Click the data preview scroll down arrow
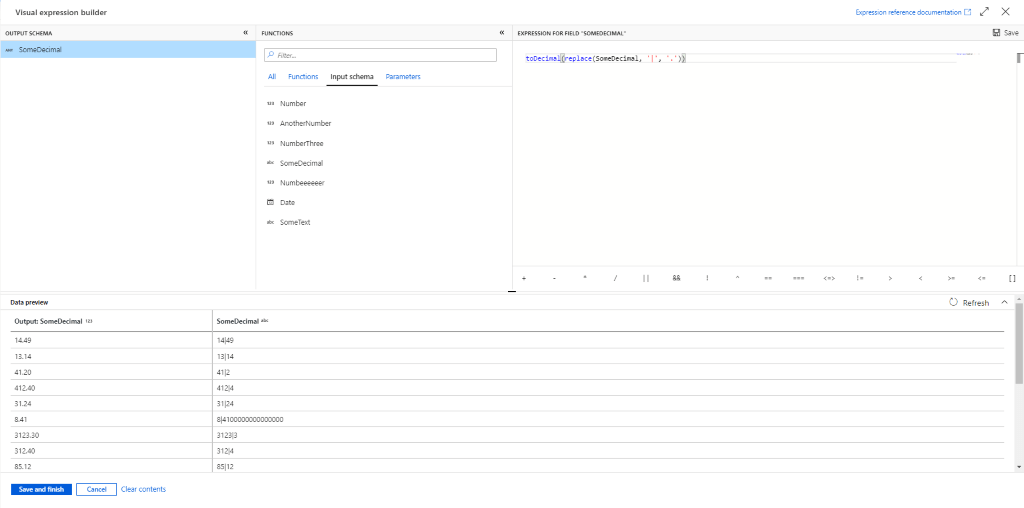1024x508 pixels. [x=1019, y=466]
